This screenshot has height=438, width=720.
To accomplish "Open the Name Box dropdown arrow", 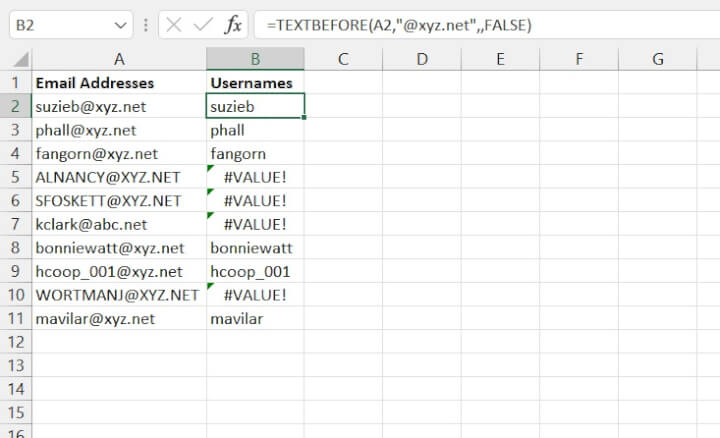I will pos(121,25).
